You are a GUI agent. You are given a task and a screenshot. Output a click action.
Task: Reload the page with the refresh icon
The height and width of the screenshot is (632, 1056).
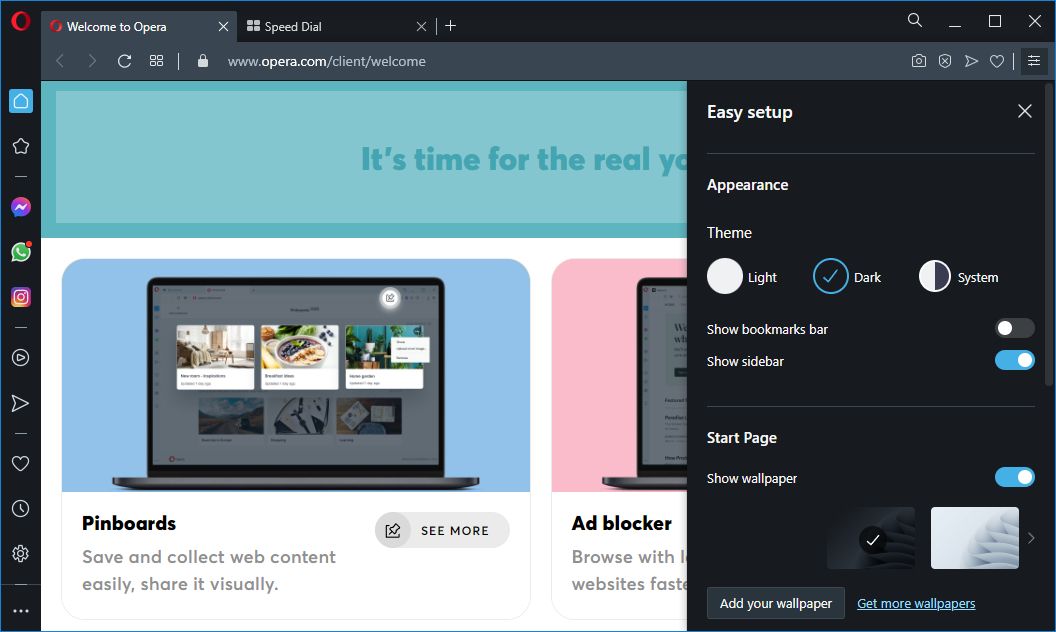[x=124, y=61]
